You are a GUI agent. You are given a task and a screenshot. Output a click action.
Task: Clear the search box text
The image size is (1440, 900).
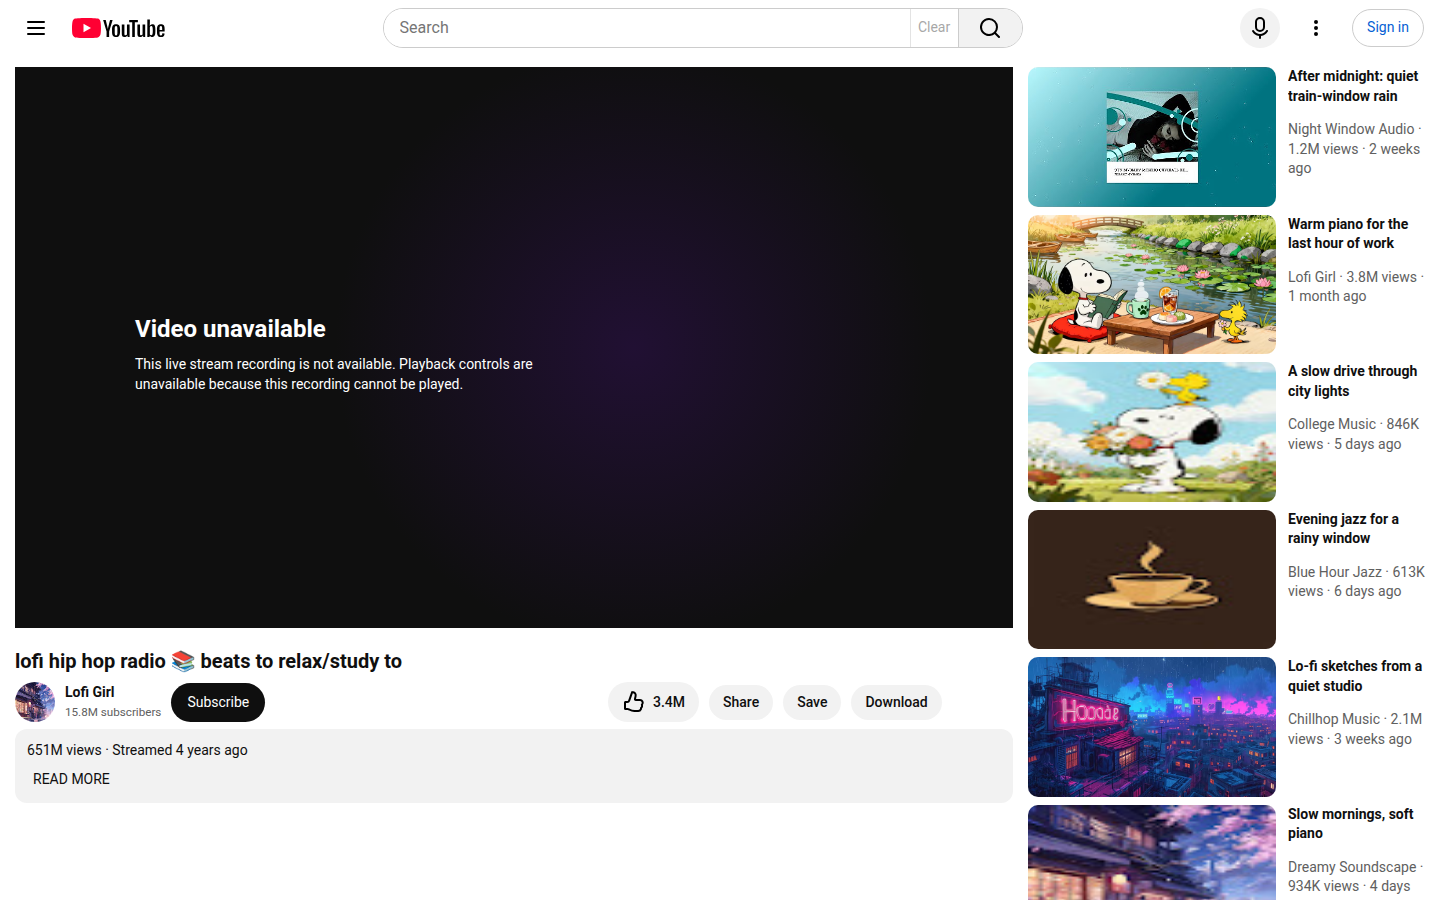click(934, 28)
